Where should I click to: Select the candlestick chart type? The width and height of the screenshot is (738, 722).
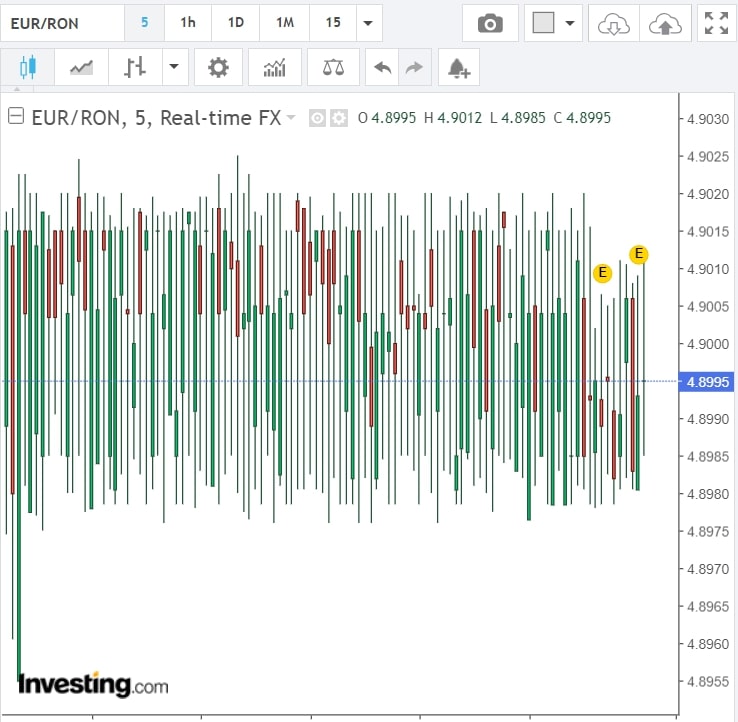coord(27,68)
